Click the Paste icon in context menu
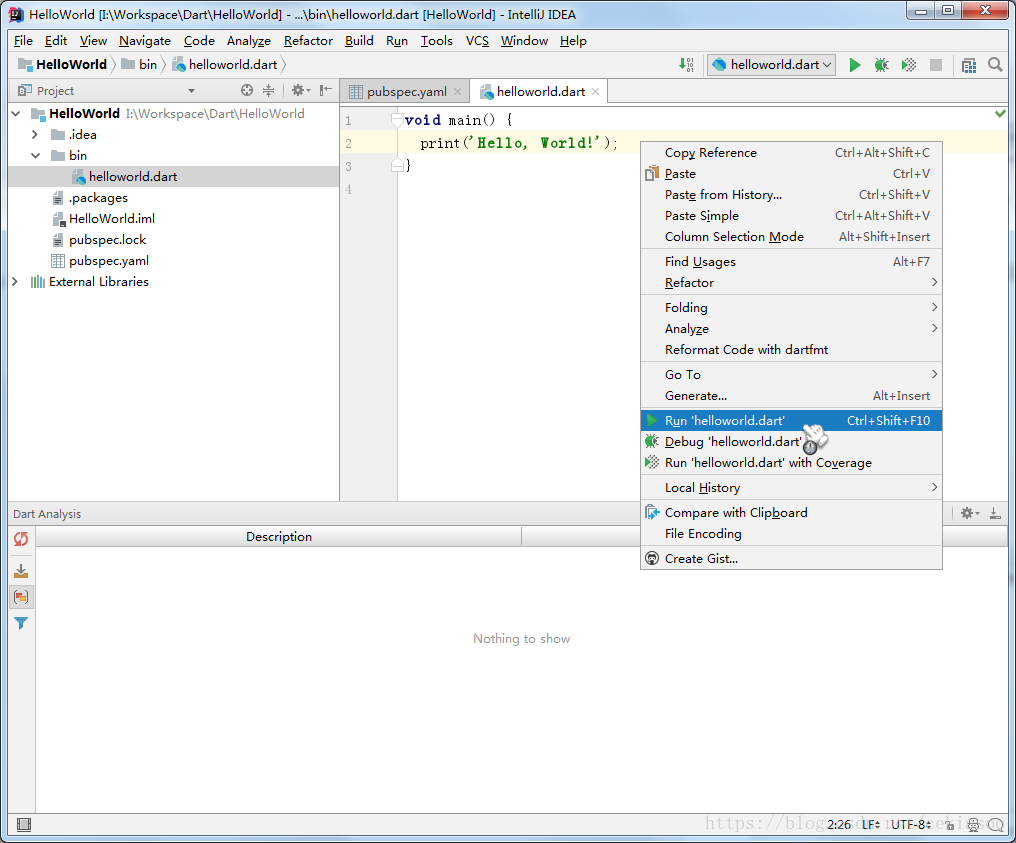Image resolution: width=1016 pixels, height=843 pixels. [x=652, y=174]
